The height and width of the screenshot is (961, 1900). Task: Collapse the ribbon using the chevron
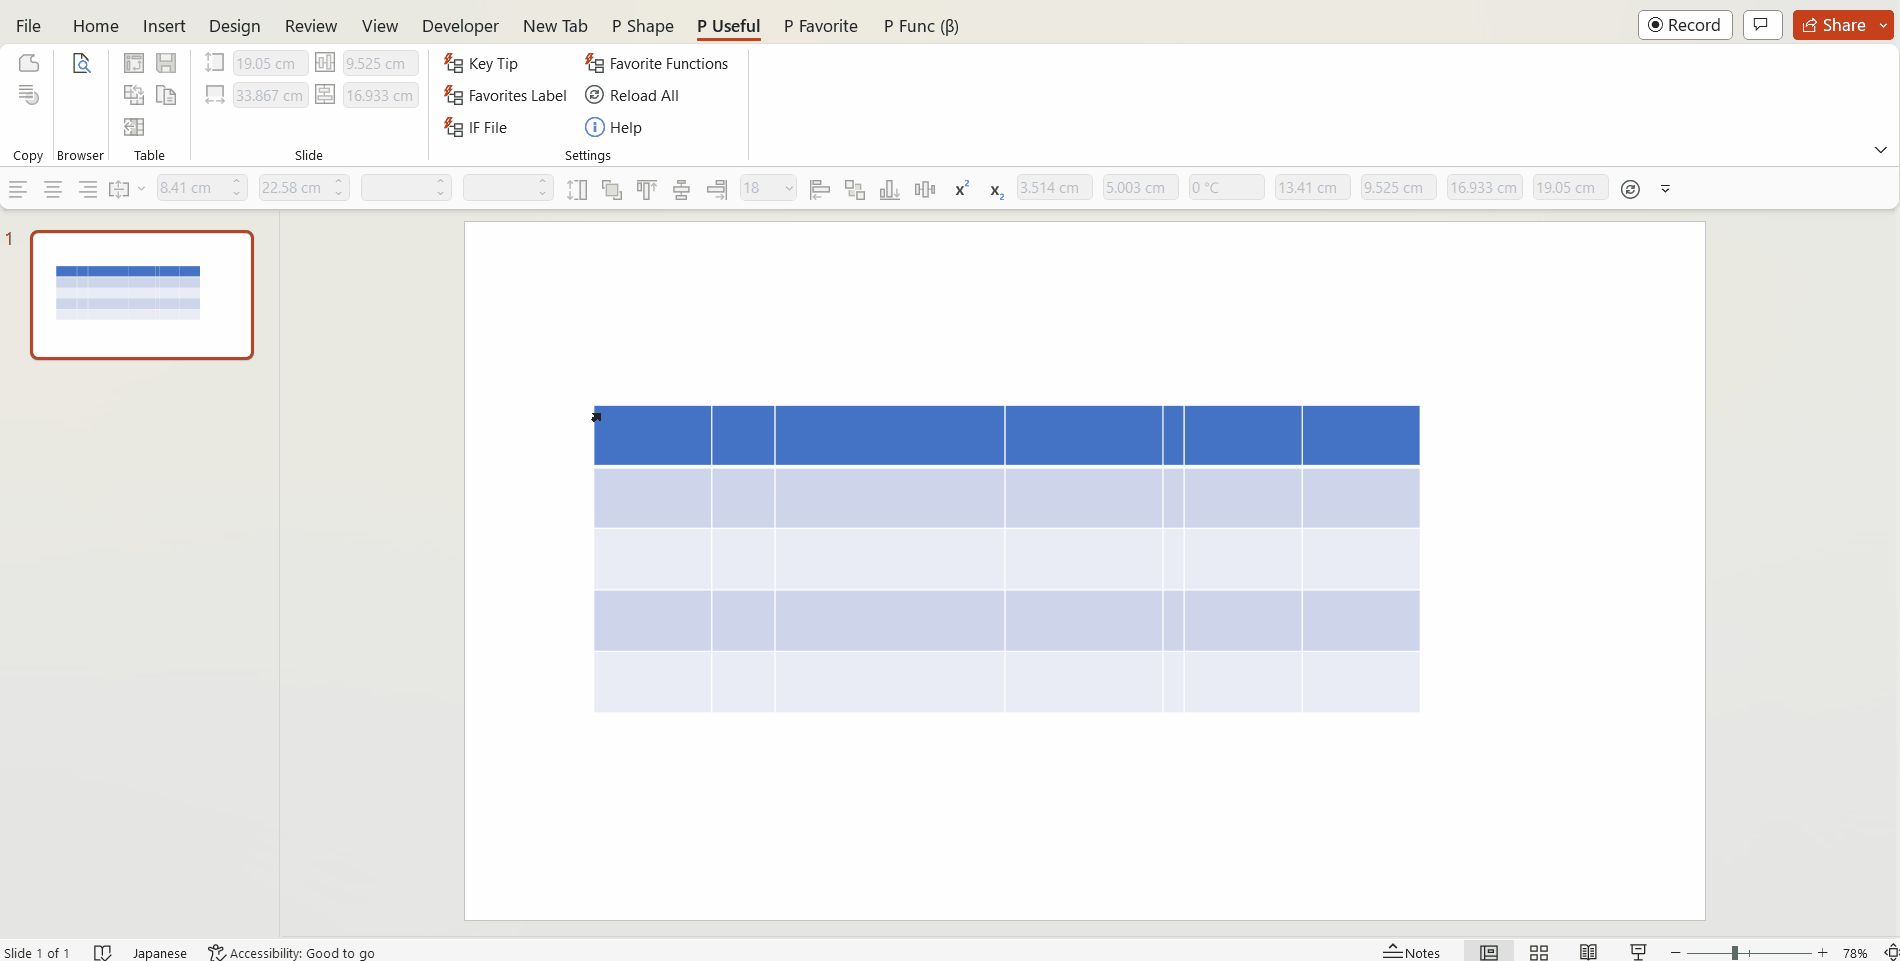click(1880, 150)
